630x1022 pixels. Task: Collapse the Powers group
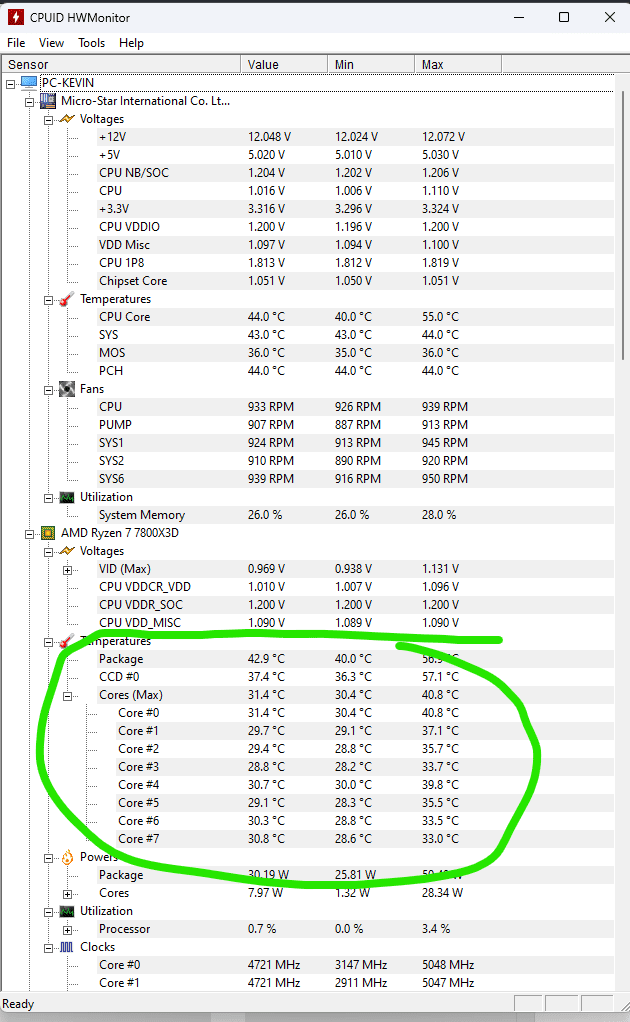coord(48,858)
